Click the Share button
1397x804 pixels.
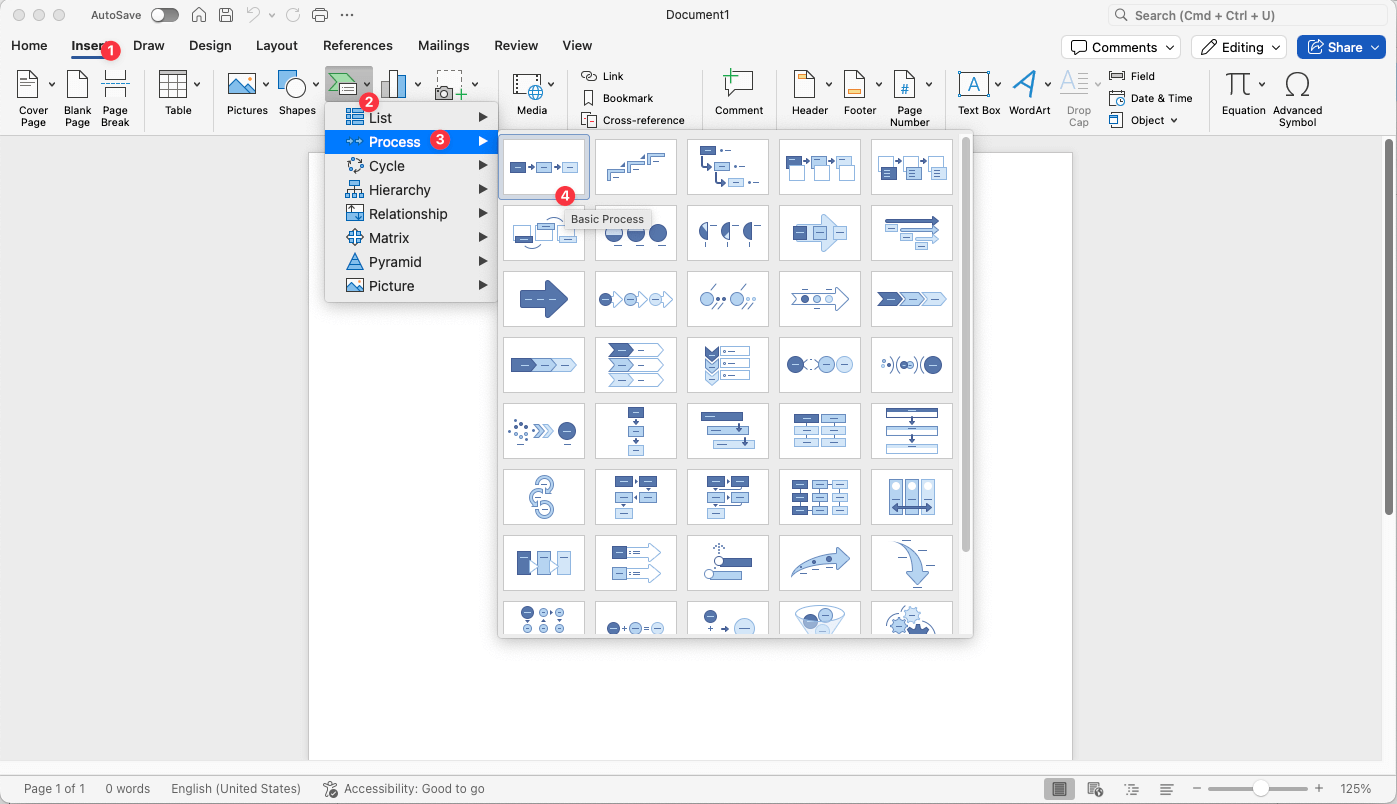[x=1340, y=46]
